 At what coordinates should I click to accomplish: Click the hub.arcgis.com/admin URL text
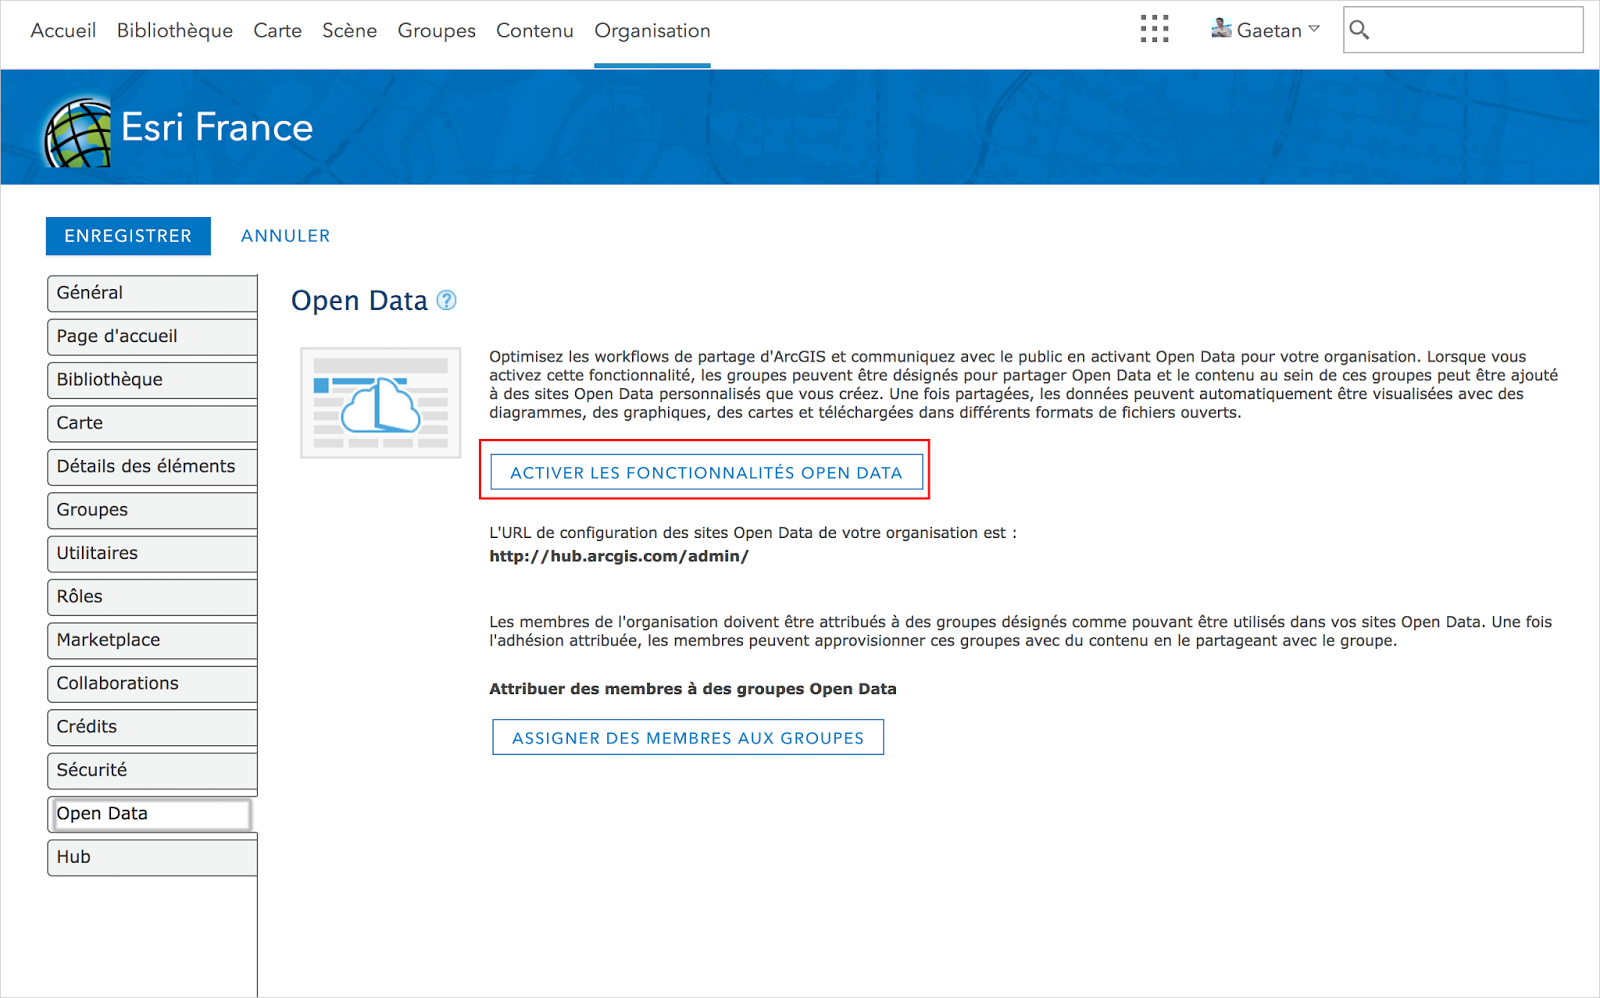click(x=619, y=556)
